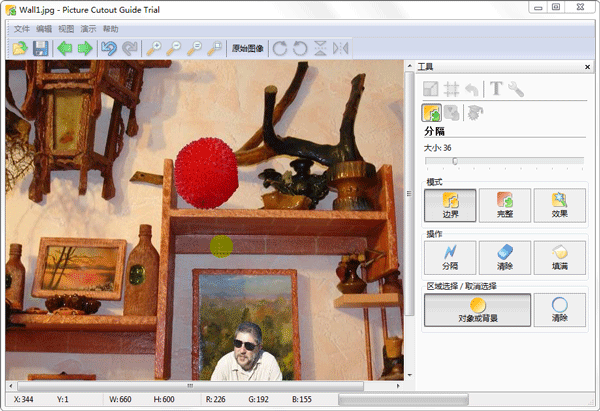This screenshot has height=411, width=600.
Task: Switch mode to 效果
Action: [559, 205]
